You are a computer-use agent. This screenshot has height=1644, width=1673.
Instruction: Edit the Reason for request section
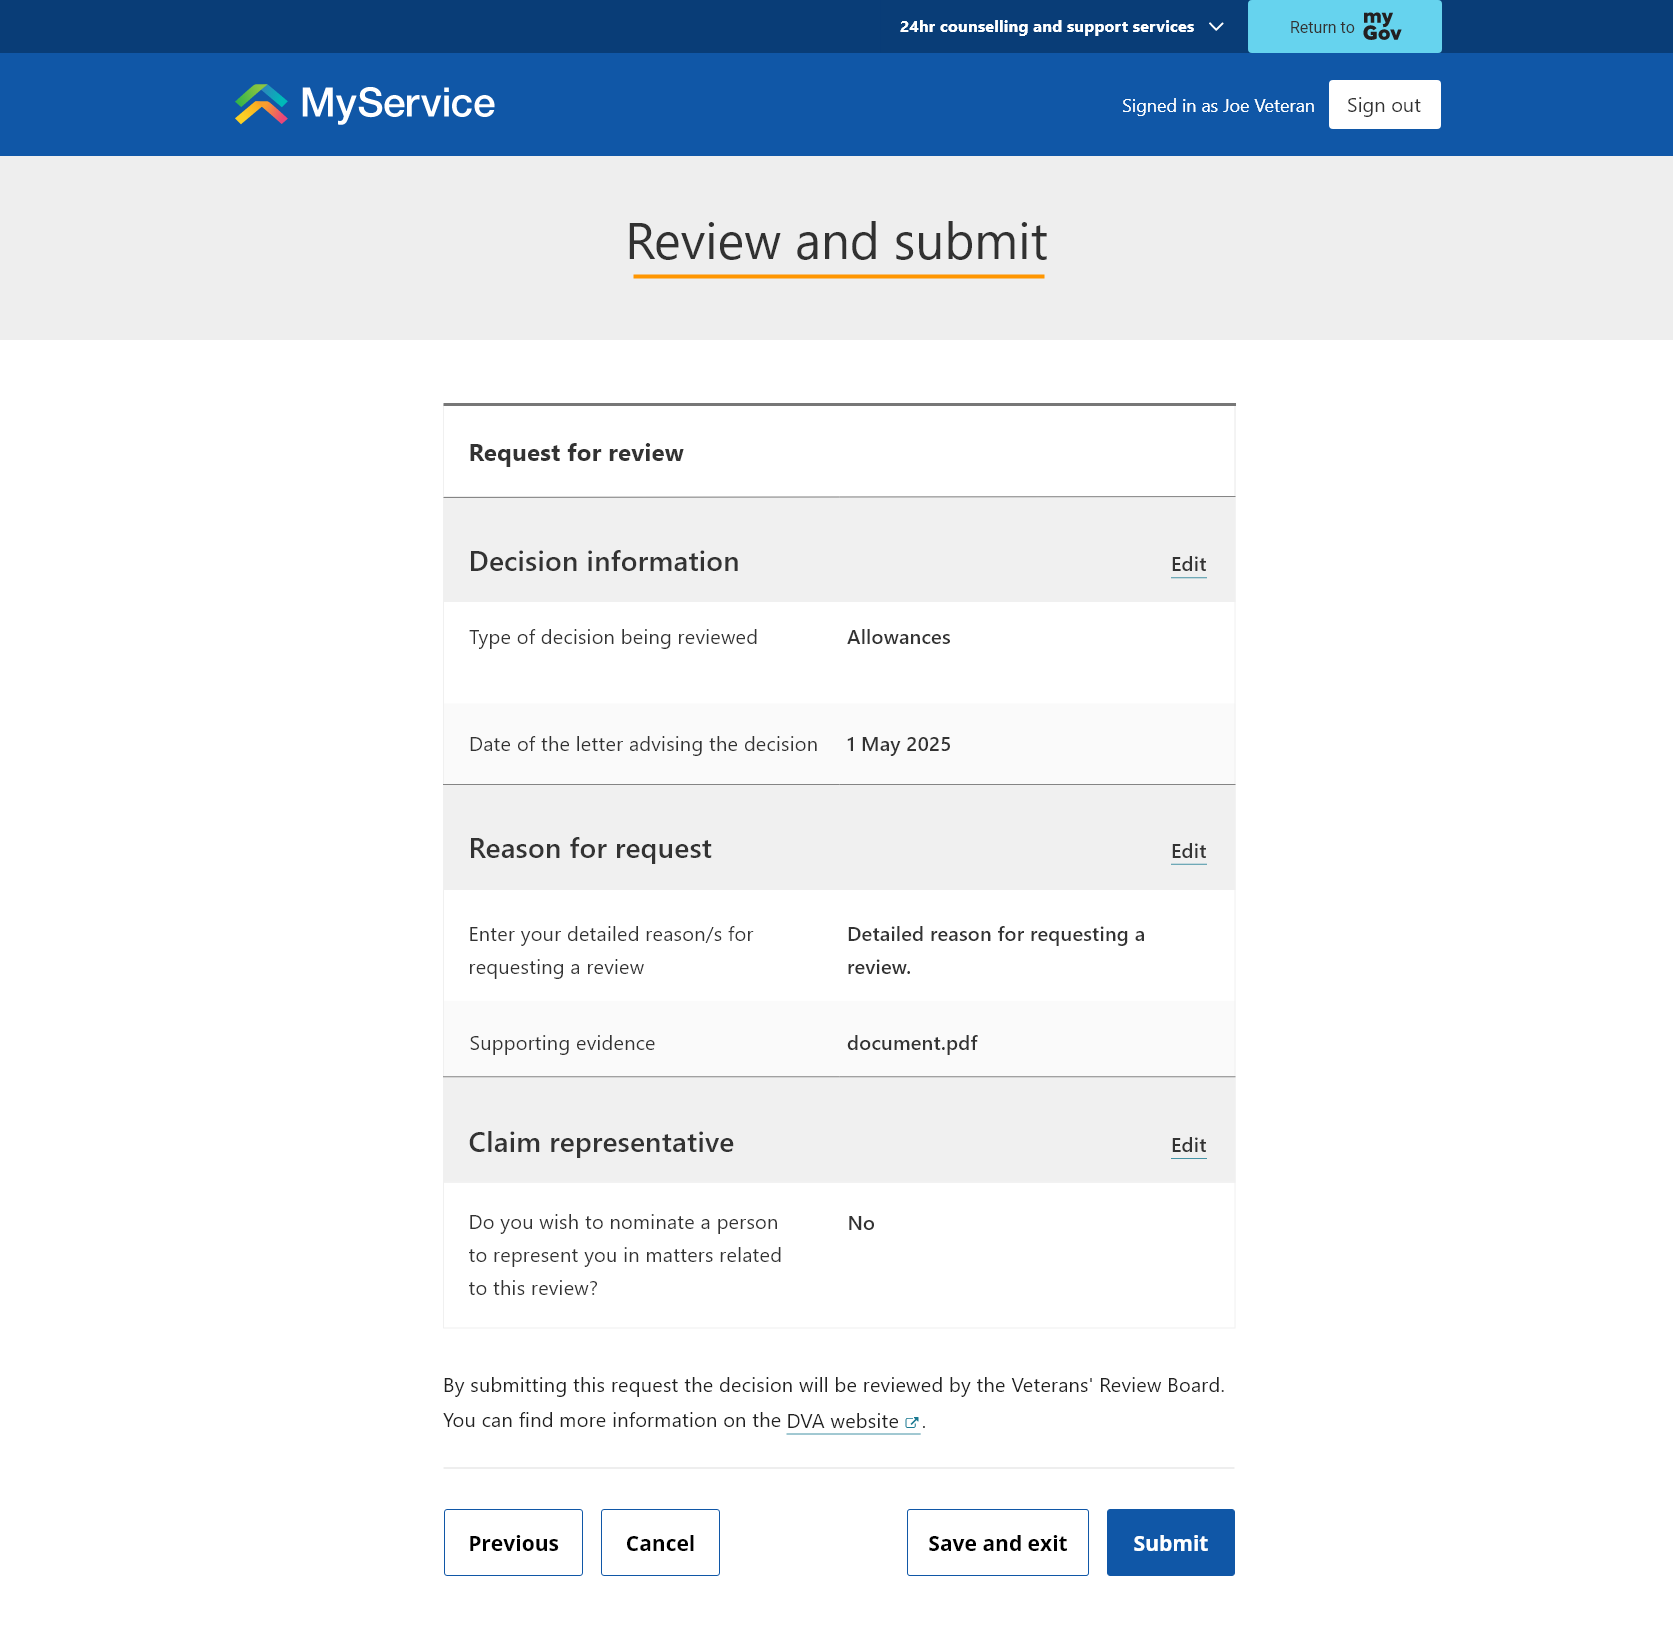tap(1188, 851)
